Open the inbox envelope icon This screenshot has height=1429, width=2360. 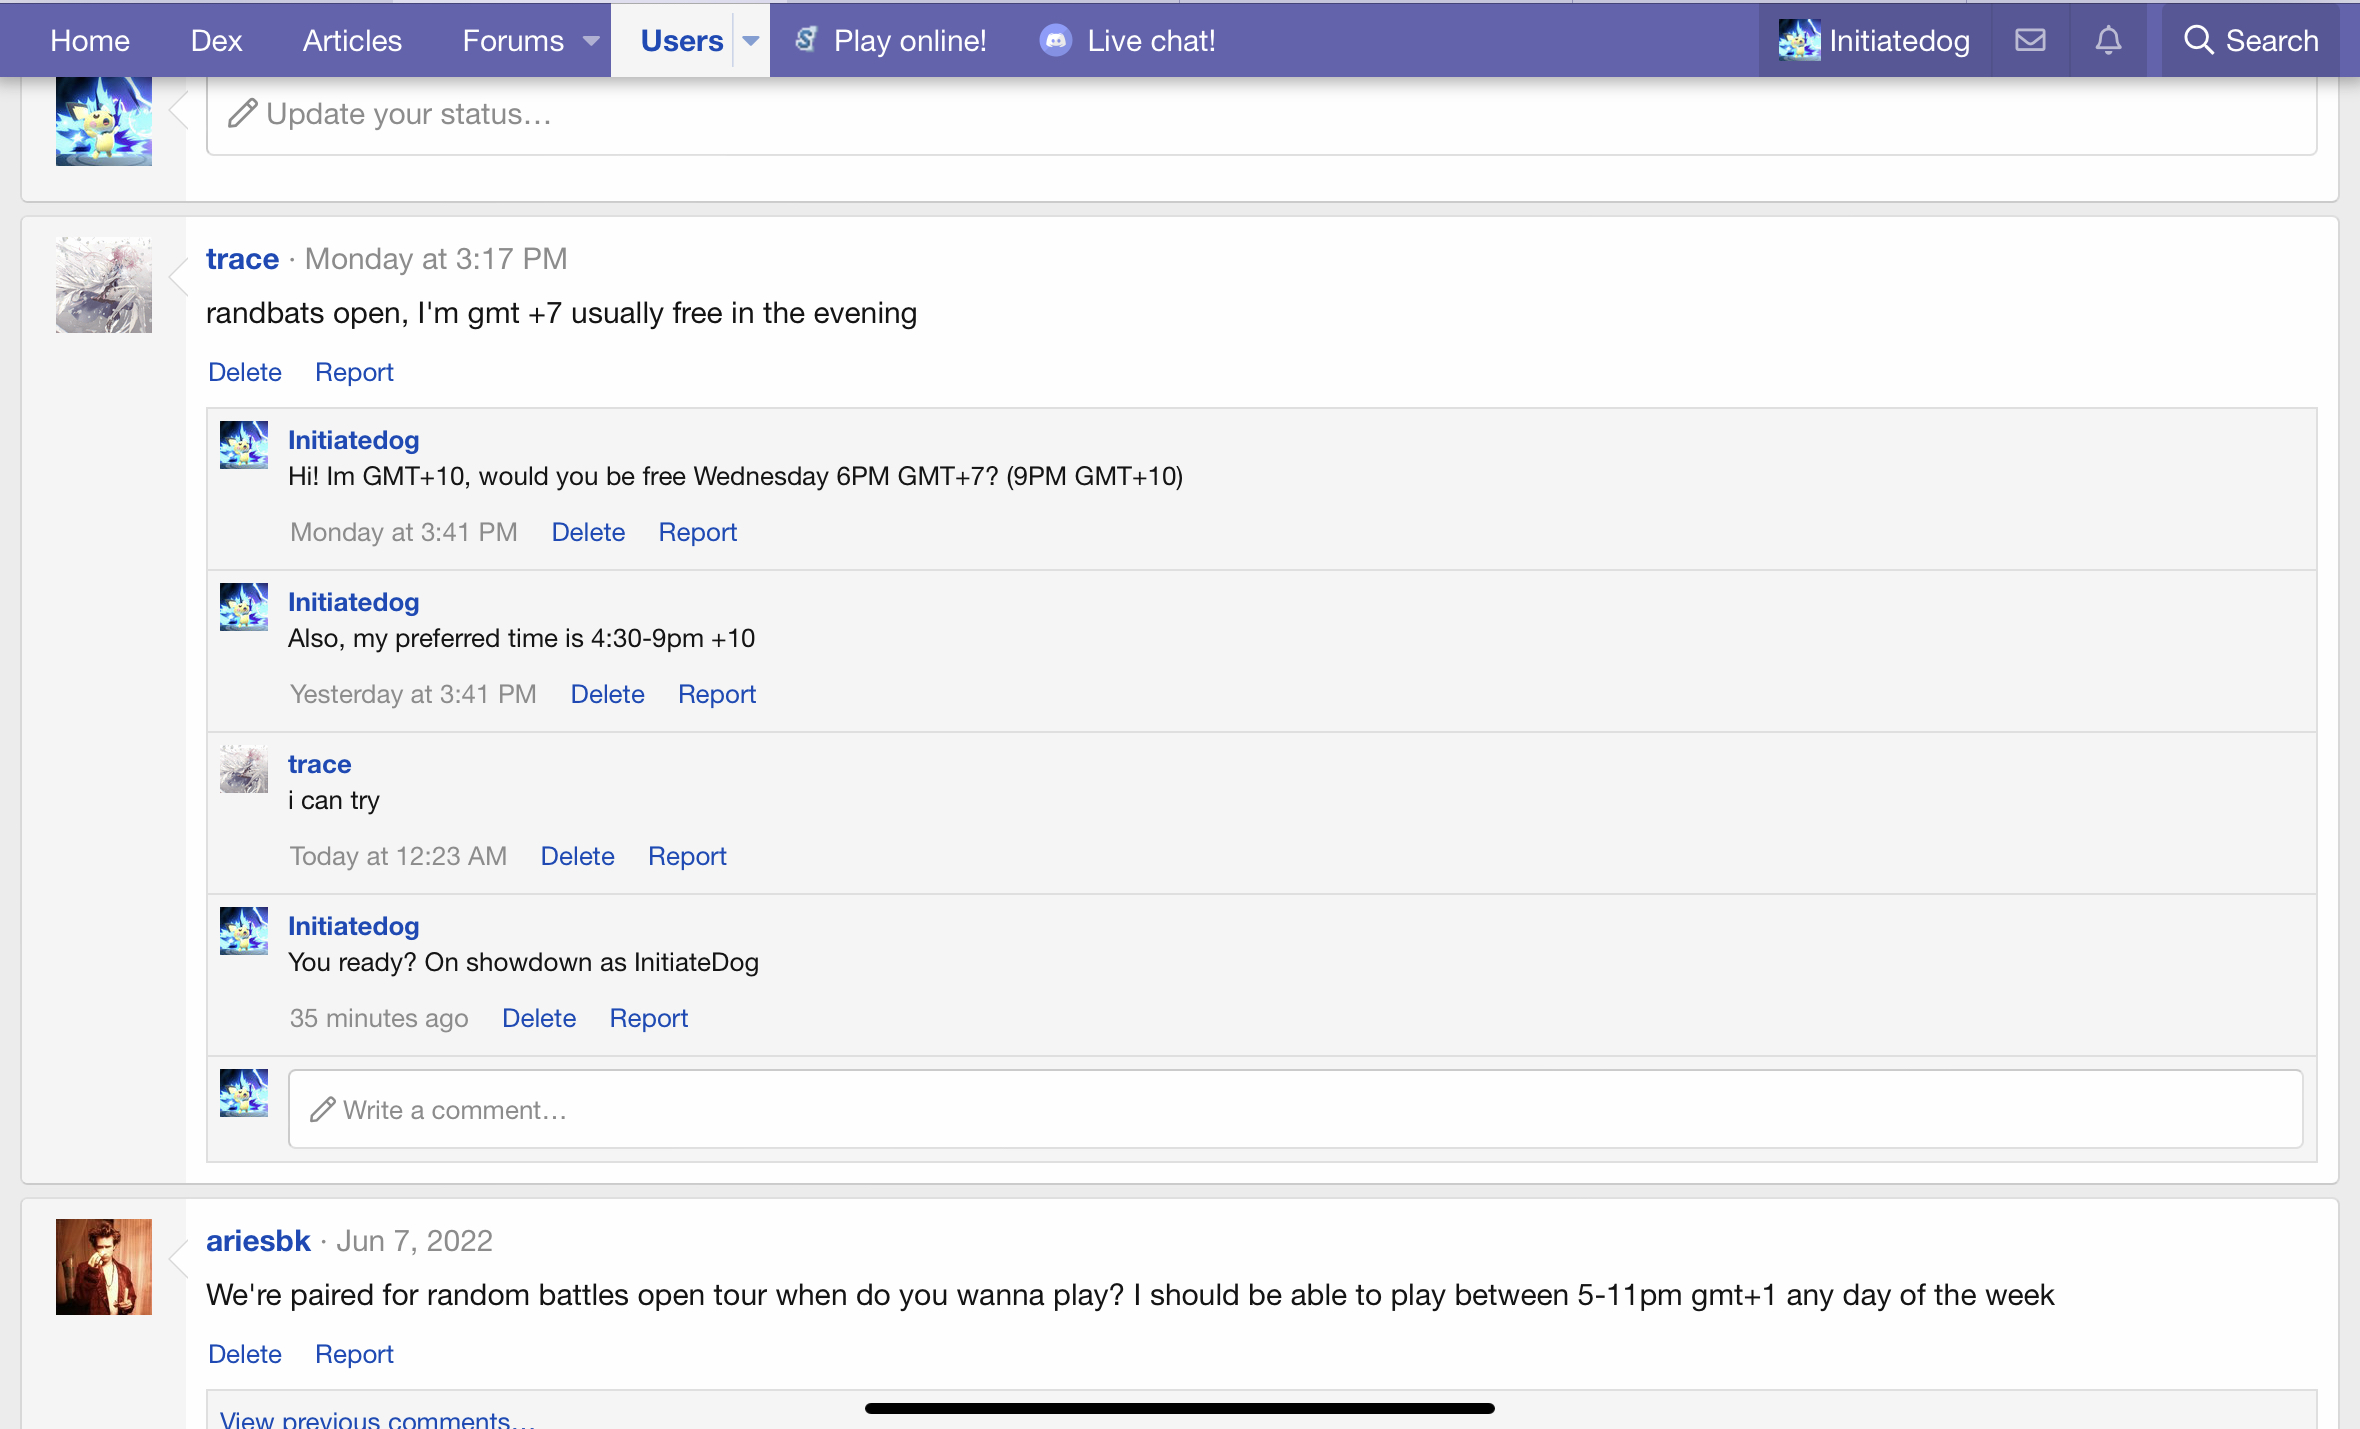click(x=2029, y=40)
